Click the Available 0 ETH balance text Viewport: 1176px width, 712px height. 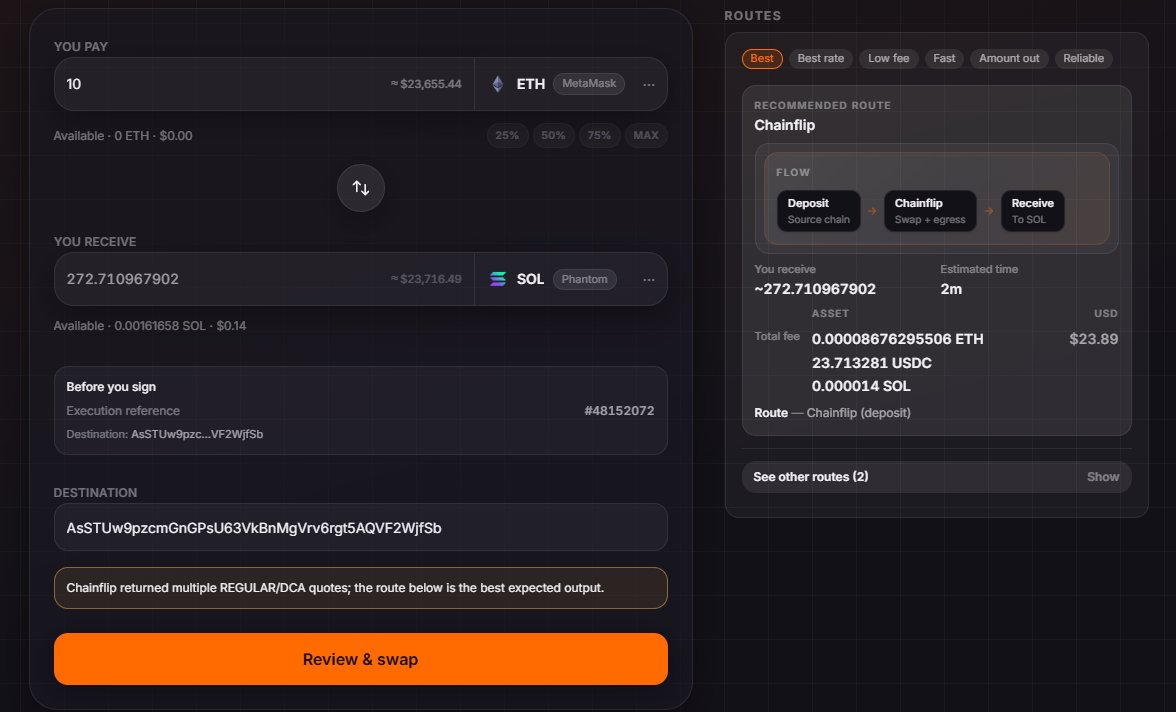[123, 136]
